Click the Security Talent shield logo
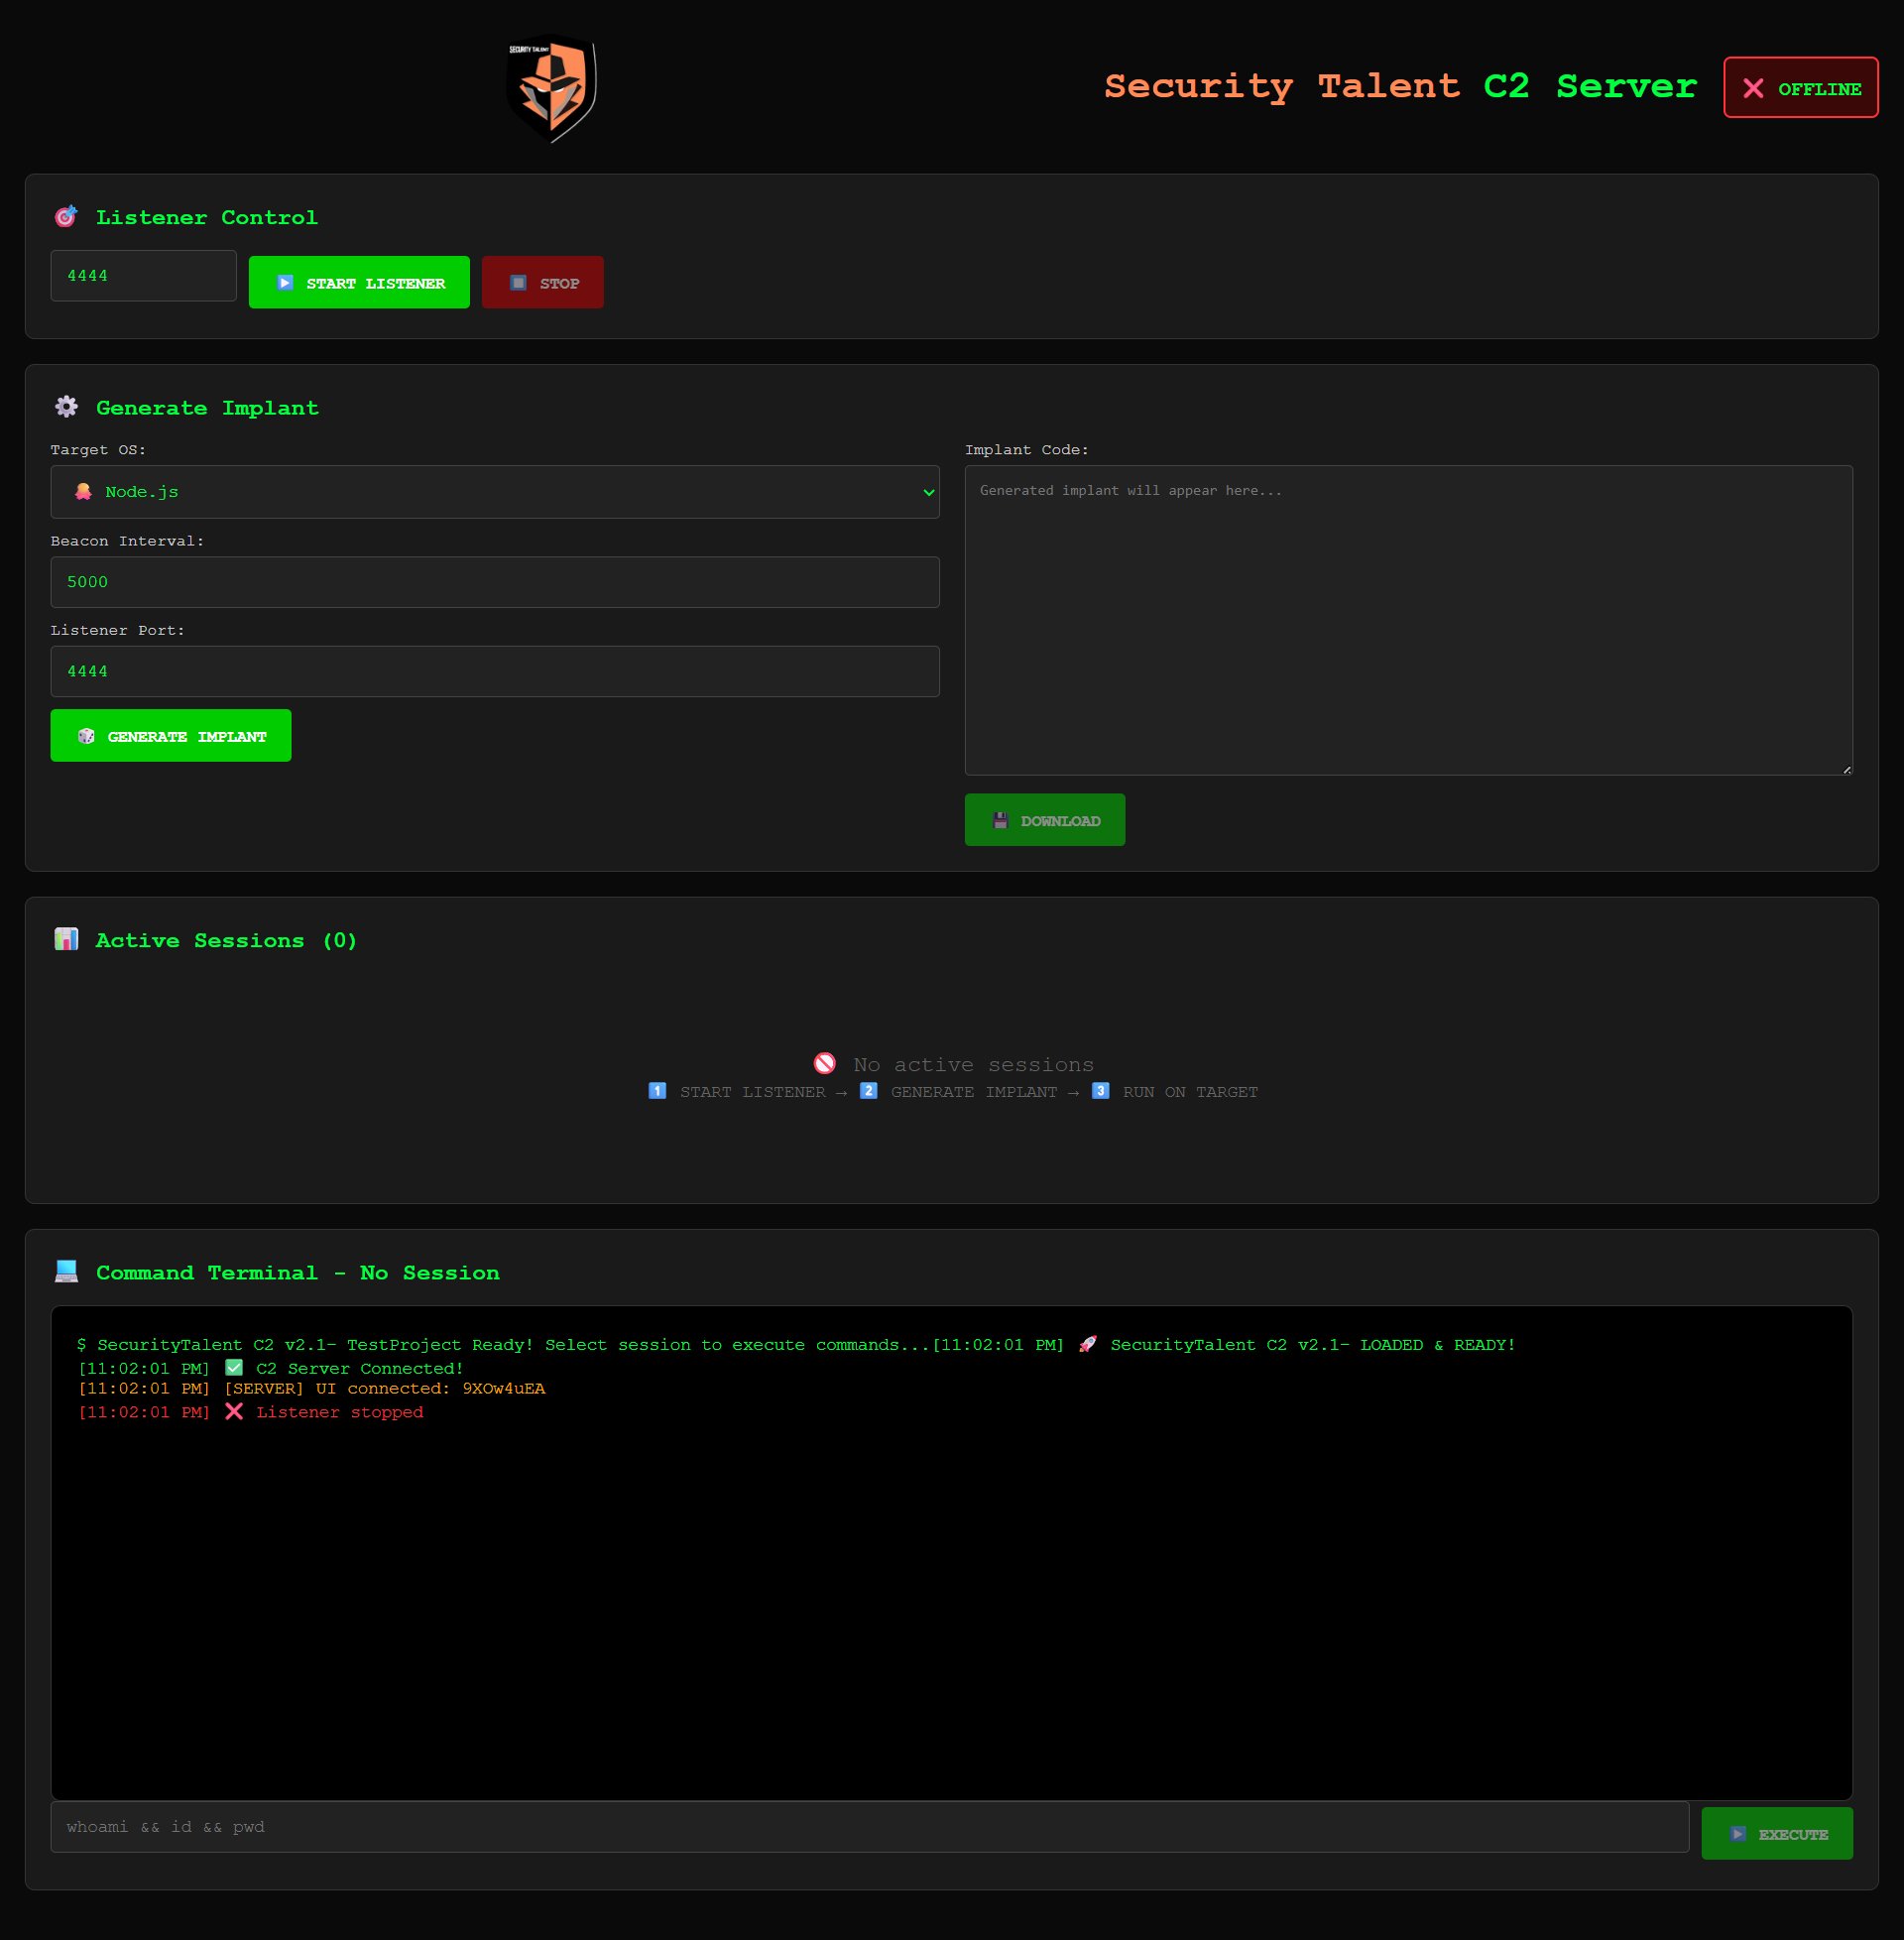 point(552,88)
